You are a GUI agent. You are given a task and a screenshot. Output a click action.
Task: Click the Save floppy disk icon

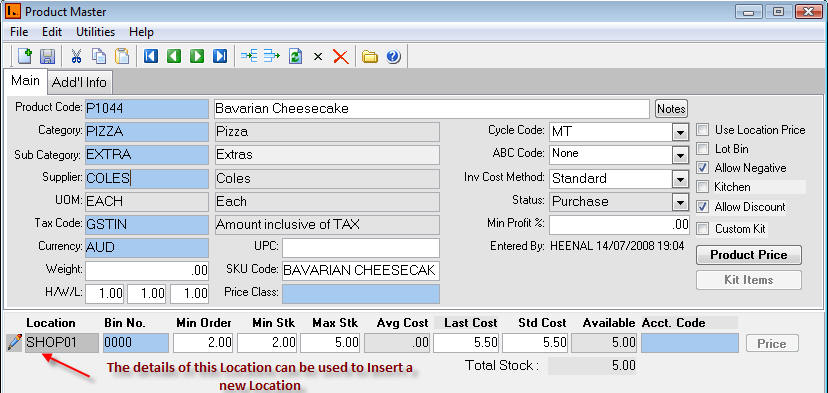48,56
